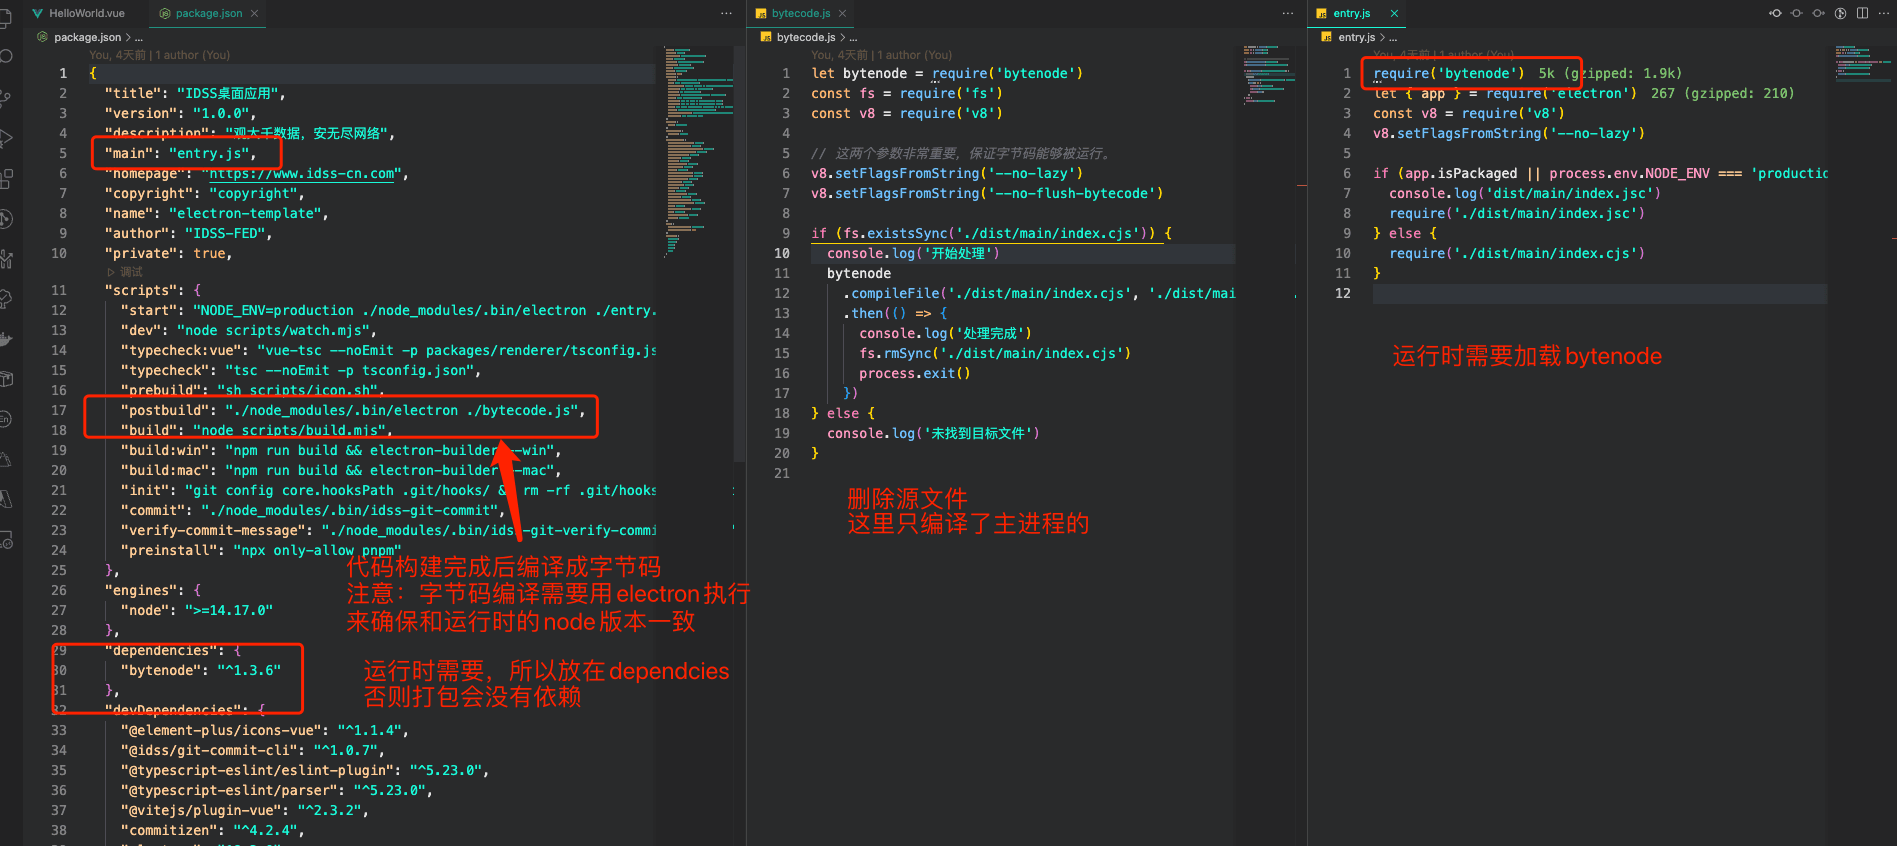Open more actions menu in entry.js editor
The height and width of the screenshot is (846, 1897).
1882,13
